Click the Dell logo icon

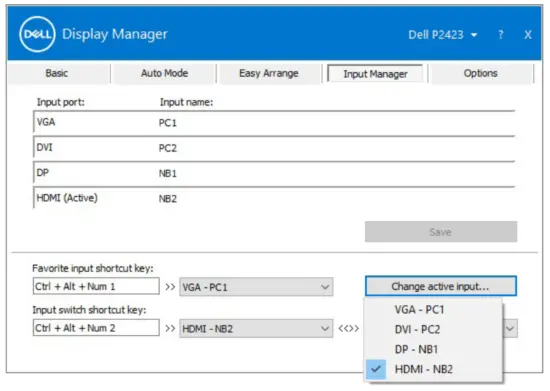tap(37, 34)
